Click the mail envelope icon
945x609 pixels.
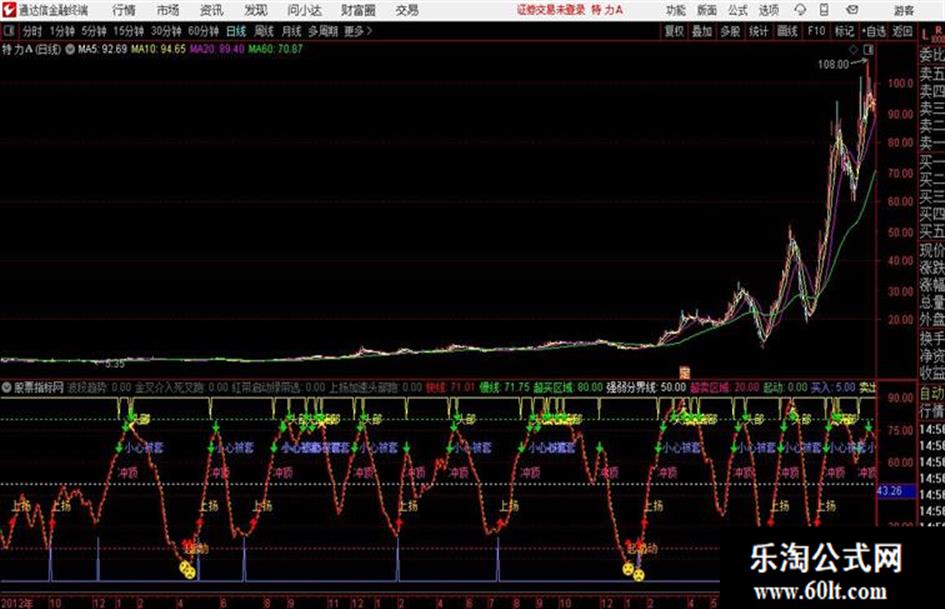(852, 10)
